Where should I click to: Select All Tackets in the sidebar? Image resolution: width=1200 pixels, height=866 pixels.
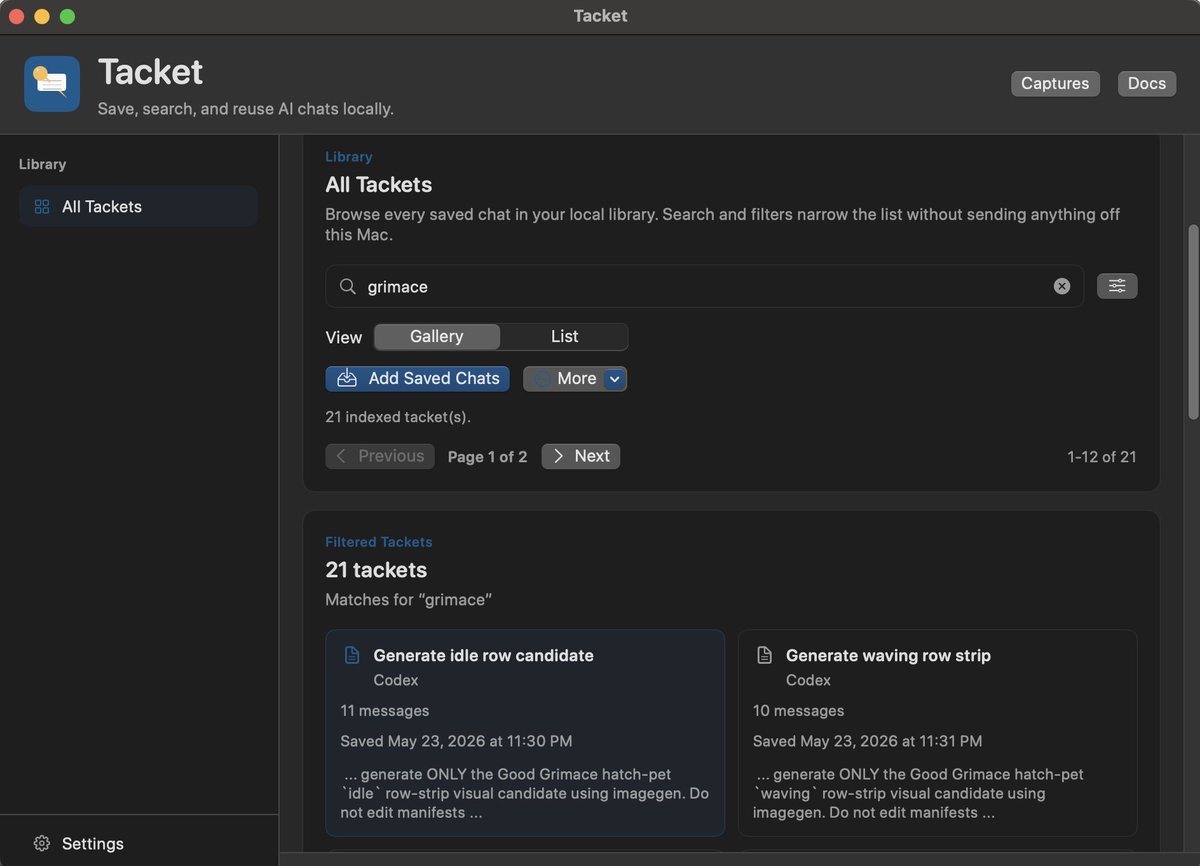click(138, 207)
